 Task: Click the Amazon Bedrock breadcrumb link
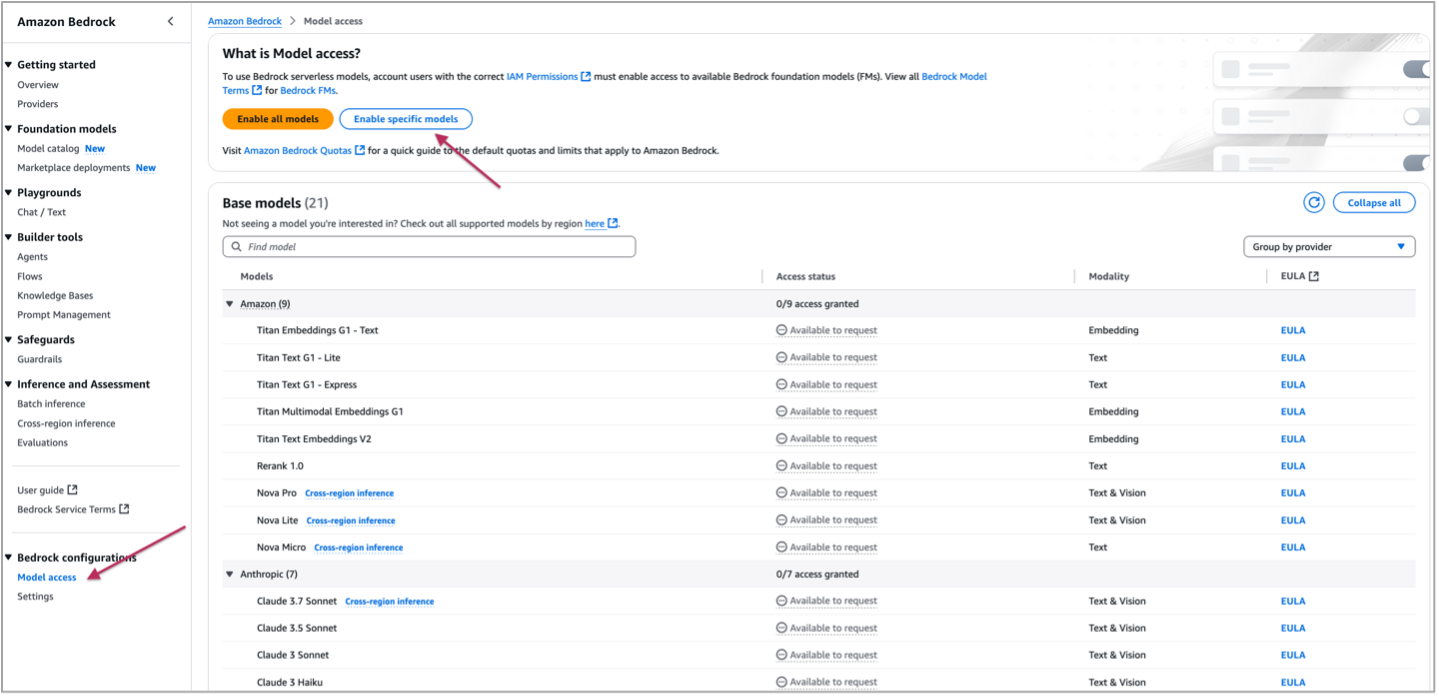244,21
